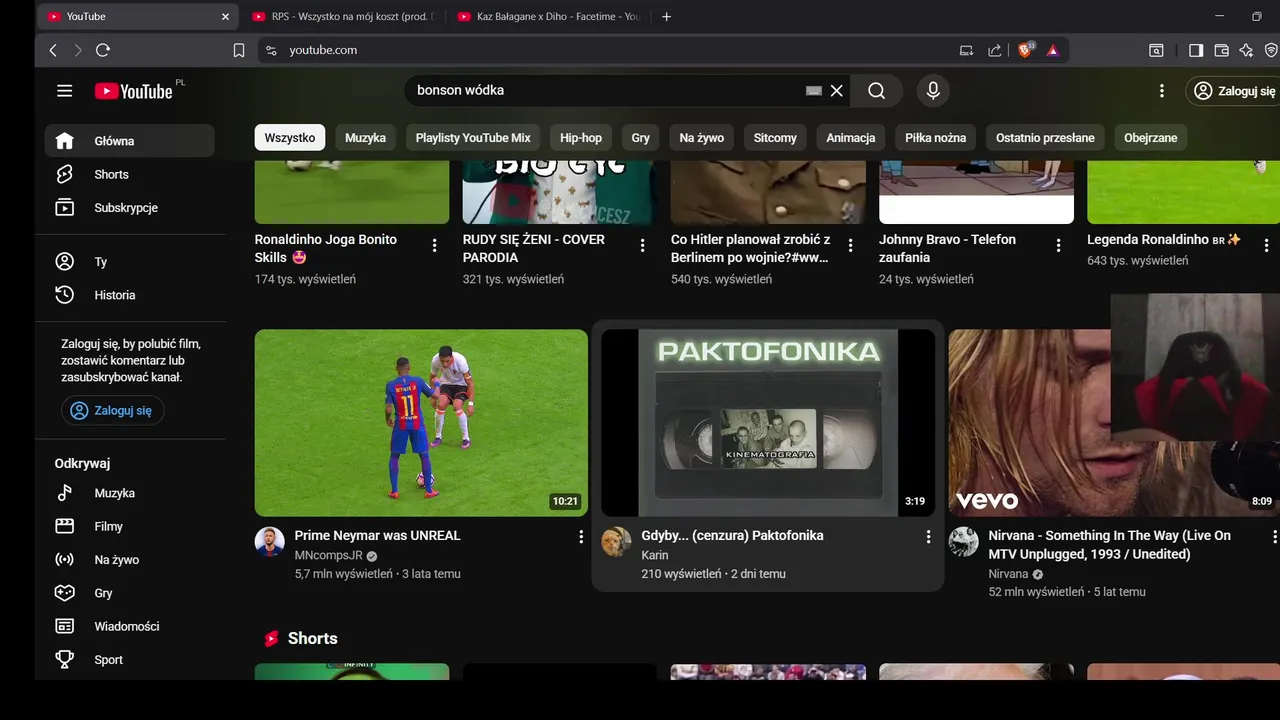The width and height of the screenshot is (1280, 720).
Task: Open options for Co Hitler planował video
Action: (x=851, y=245)
